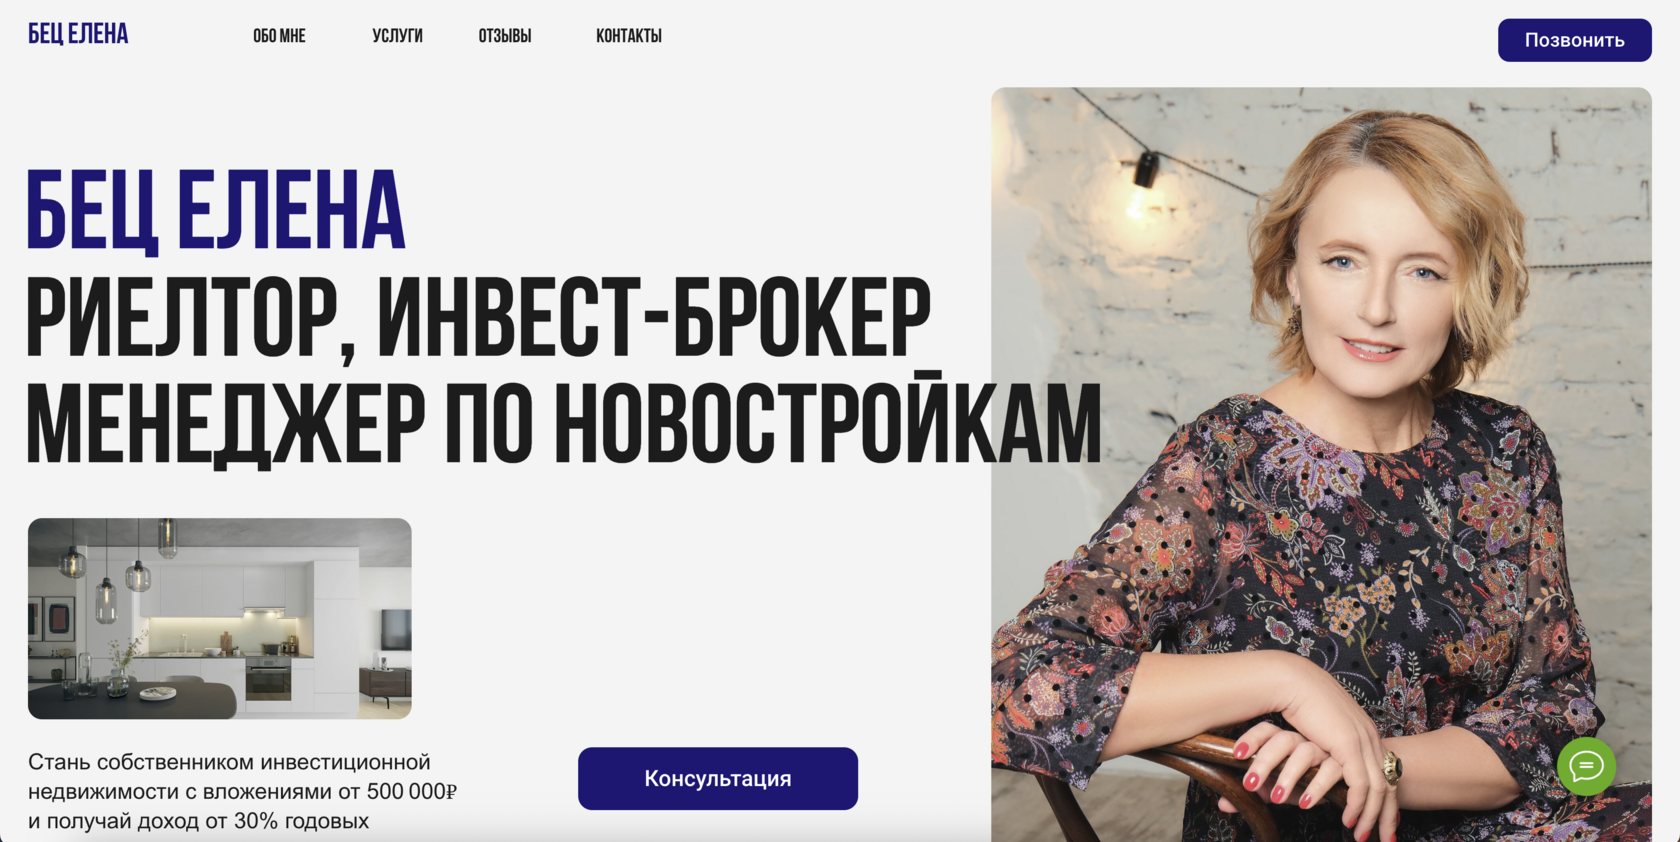Go to the УСЛУГИ section

pyautogui.click(x=397, y=36)
